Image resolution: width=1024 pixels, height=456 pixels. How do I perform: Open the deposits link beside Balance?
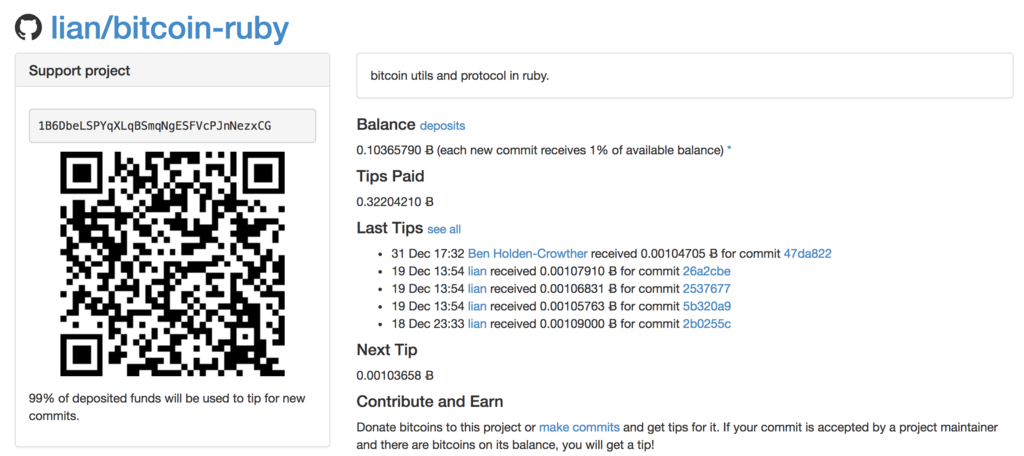coord(442,125)
